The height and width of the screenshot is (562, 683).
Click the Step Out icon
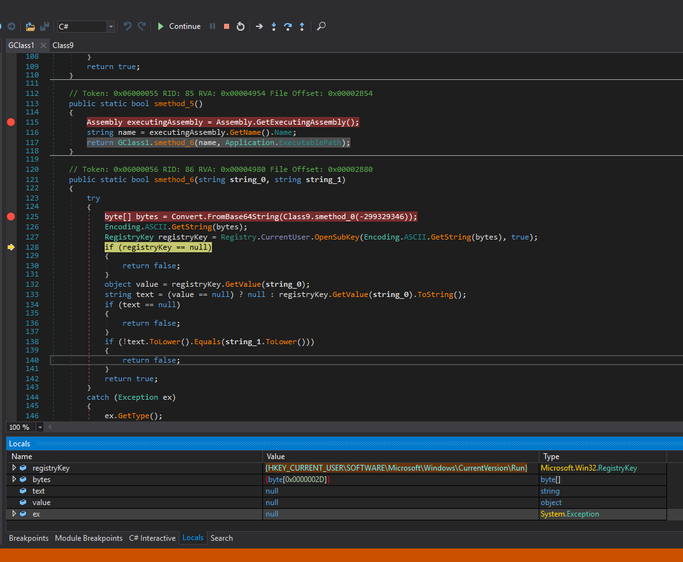pyautogui.click(x=302, y=26)
